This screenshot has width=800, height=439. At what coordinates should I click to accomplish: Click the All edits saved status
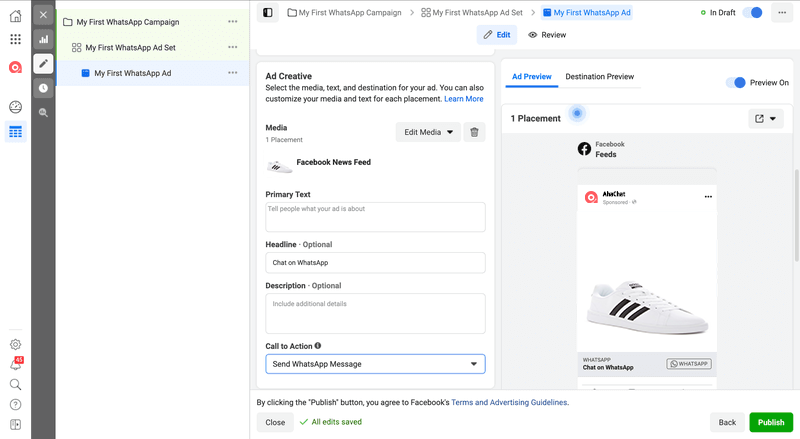click(x=331, y=422)
